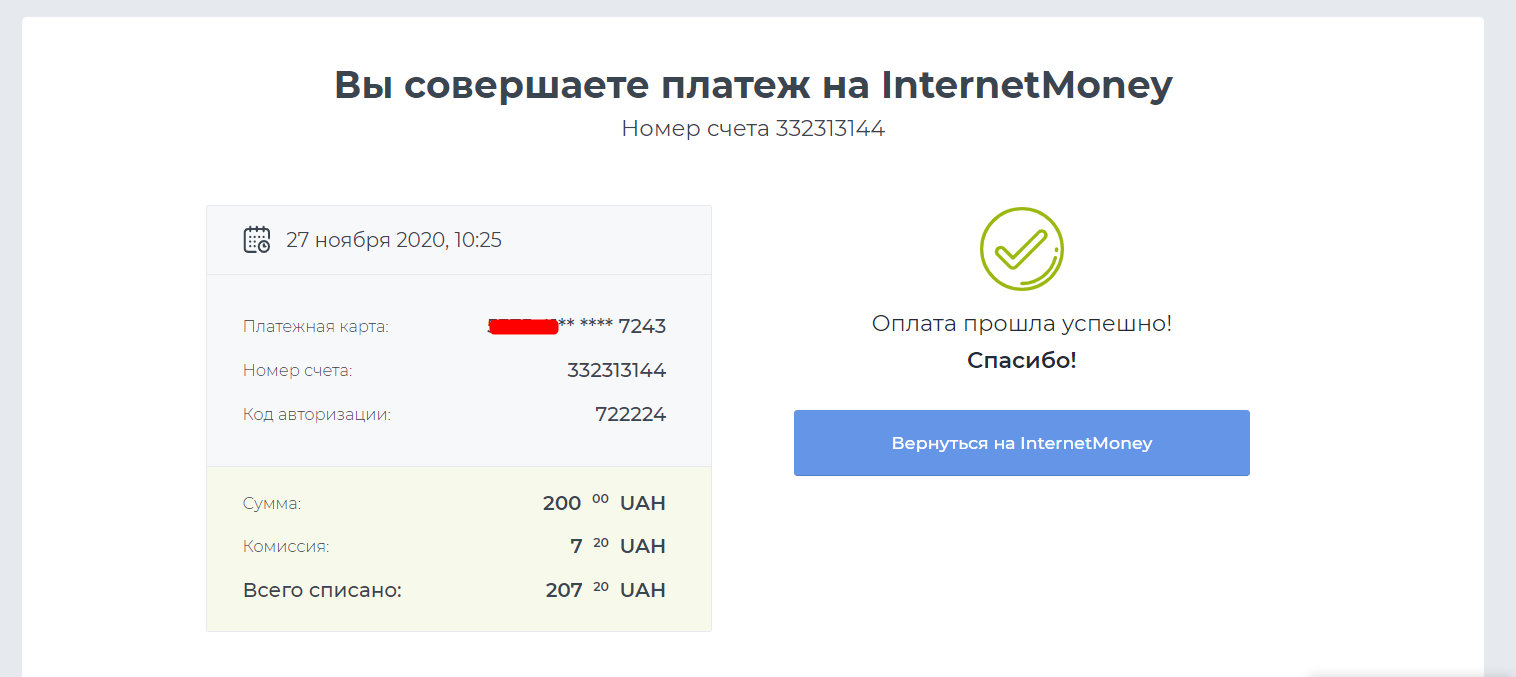
Task: Click the red redaction mark on the card number
Action: pyautogui.click(x=523, y=326)
